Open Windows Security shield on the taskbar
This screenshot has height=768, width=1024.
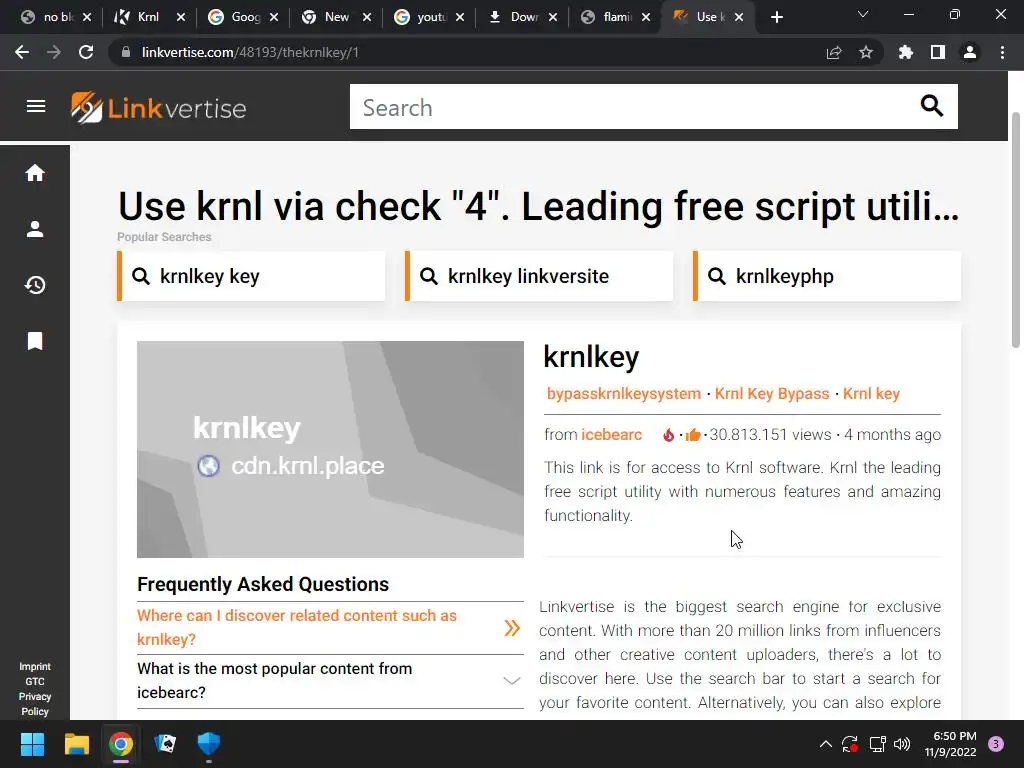209,744
